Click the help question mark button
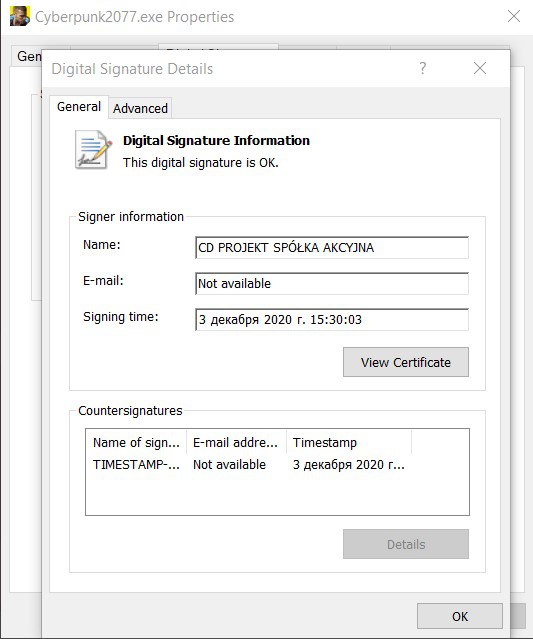Screen dimensions: 533x639 click(423, 68)
